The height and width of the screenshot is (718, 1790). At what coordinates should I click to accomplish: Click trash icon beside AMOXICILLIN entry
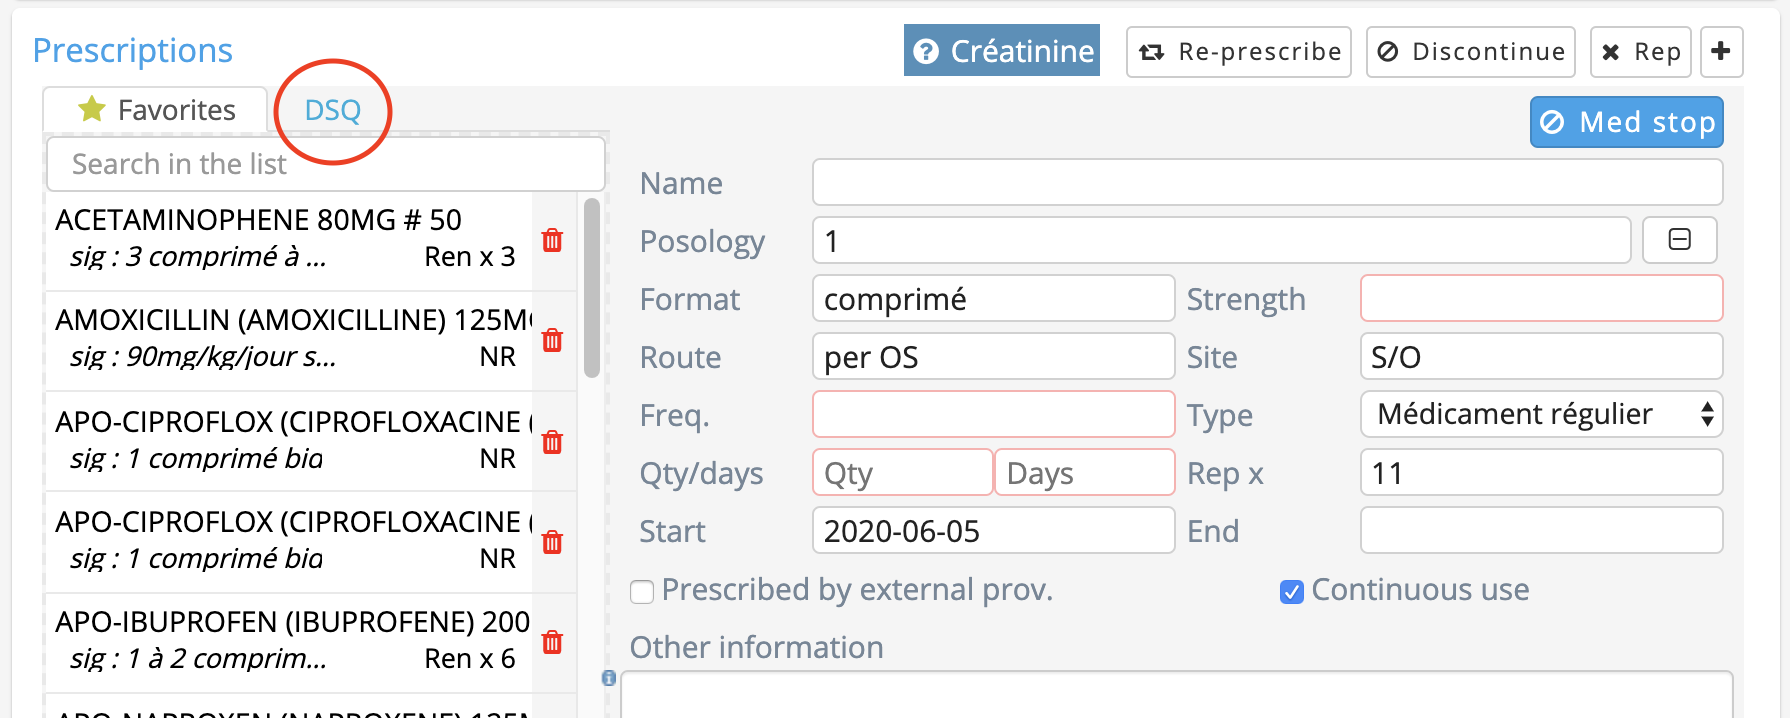coord(552,340)
